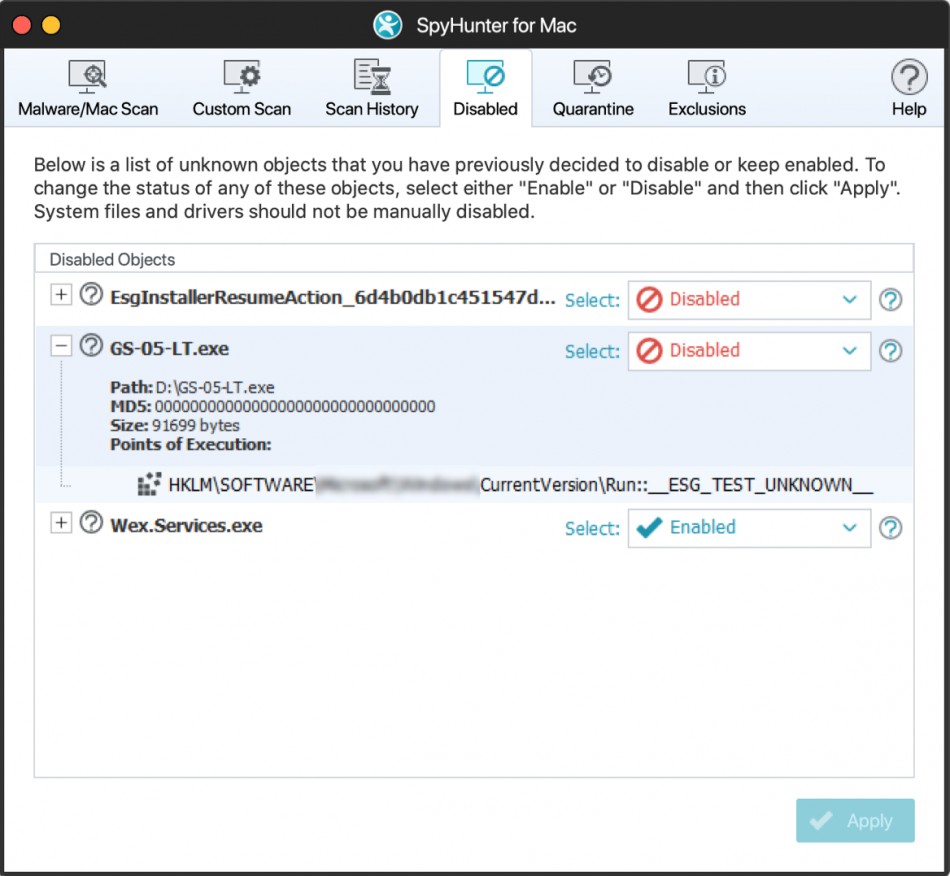
Task: Click the Apply button
Action: 855,820
